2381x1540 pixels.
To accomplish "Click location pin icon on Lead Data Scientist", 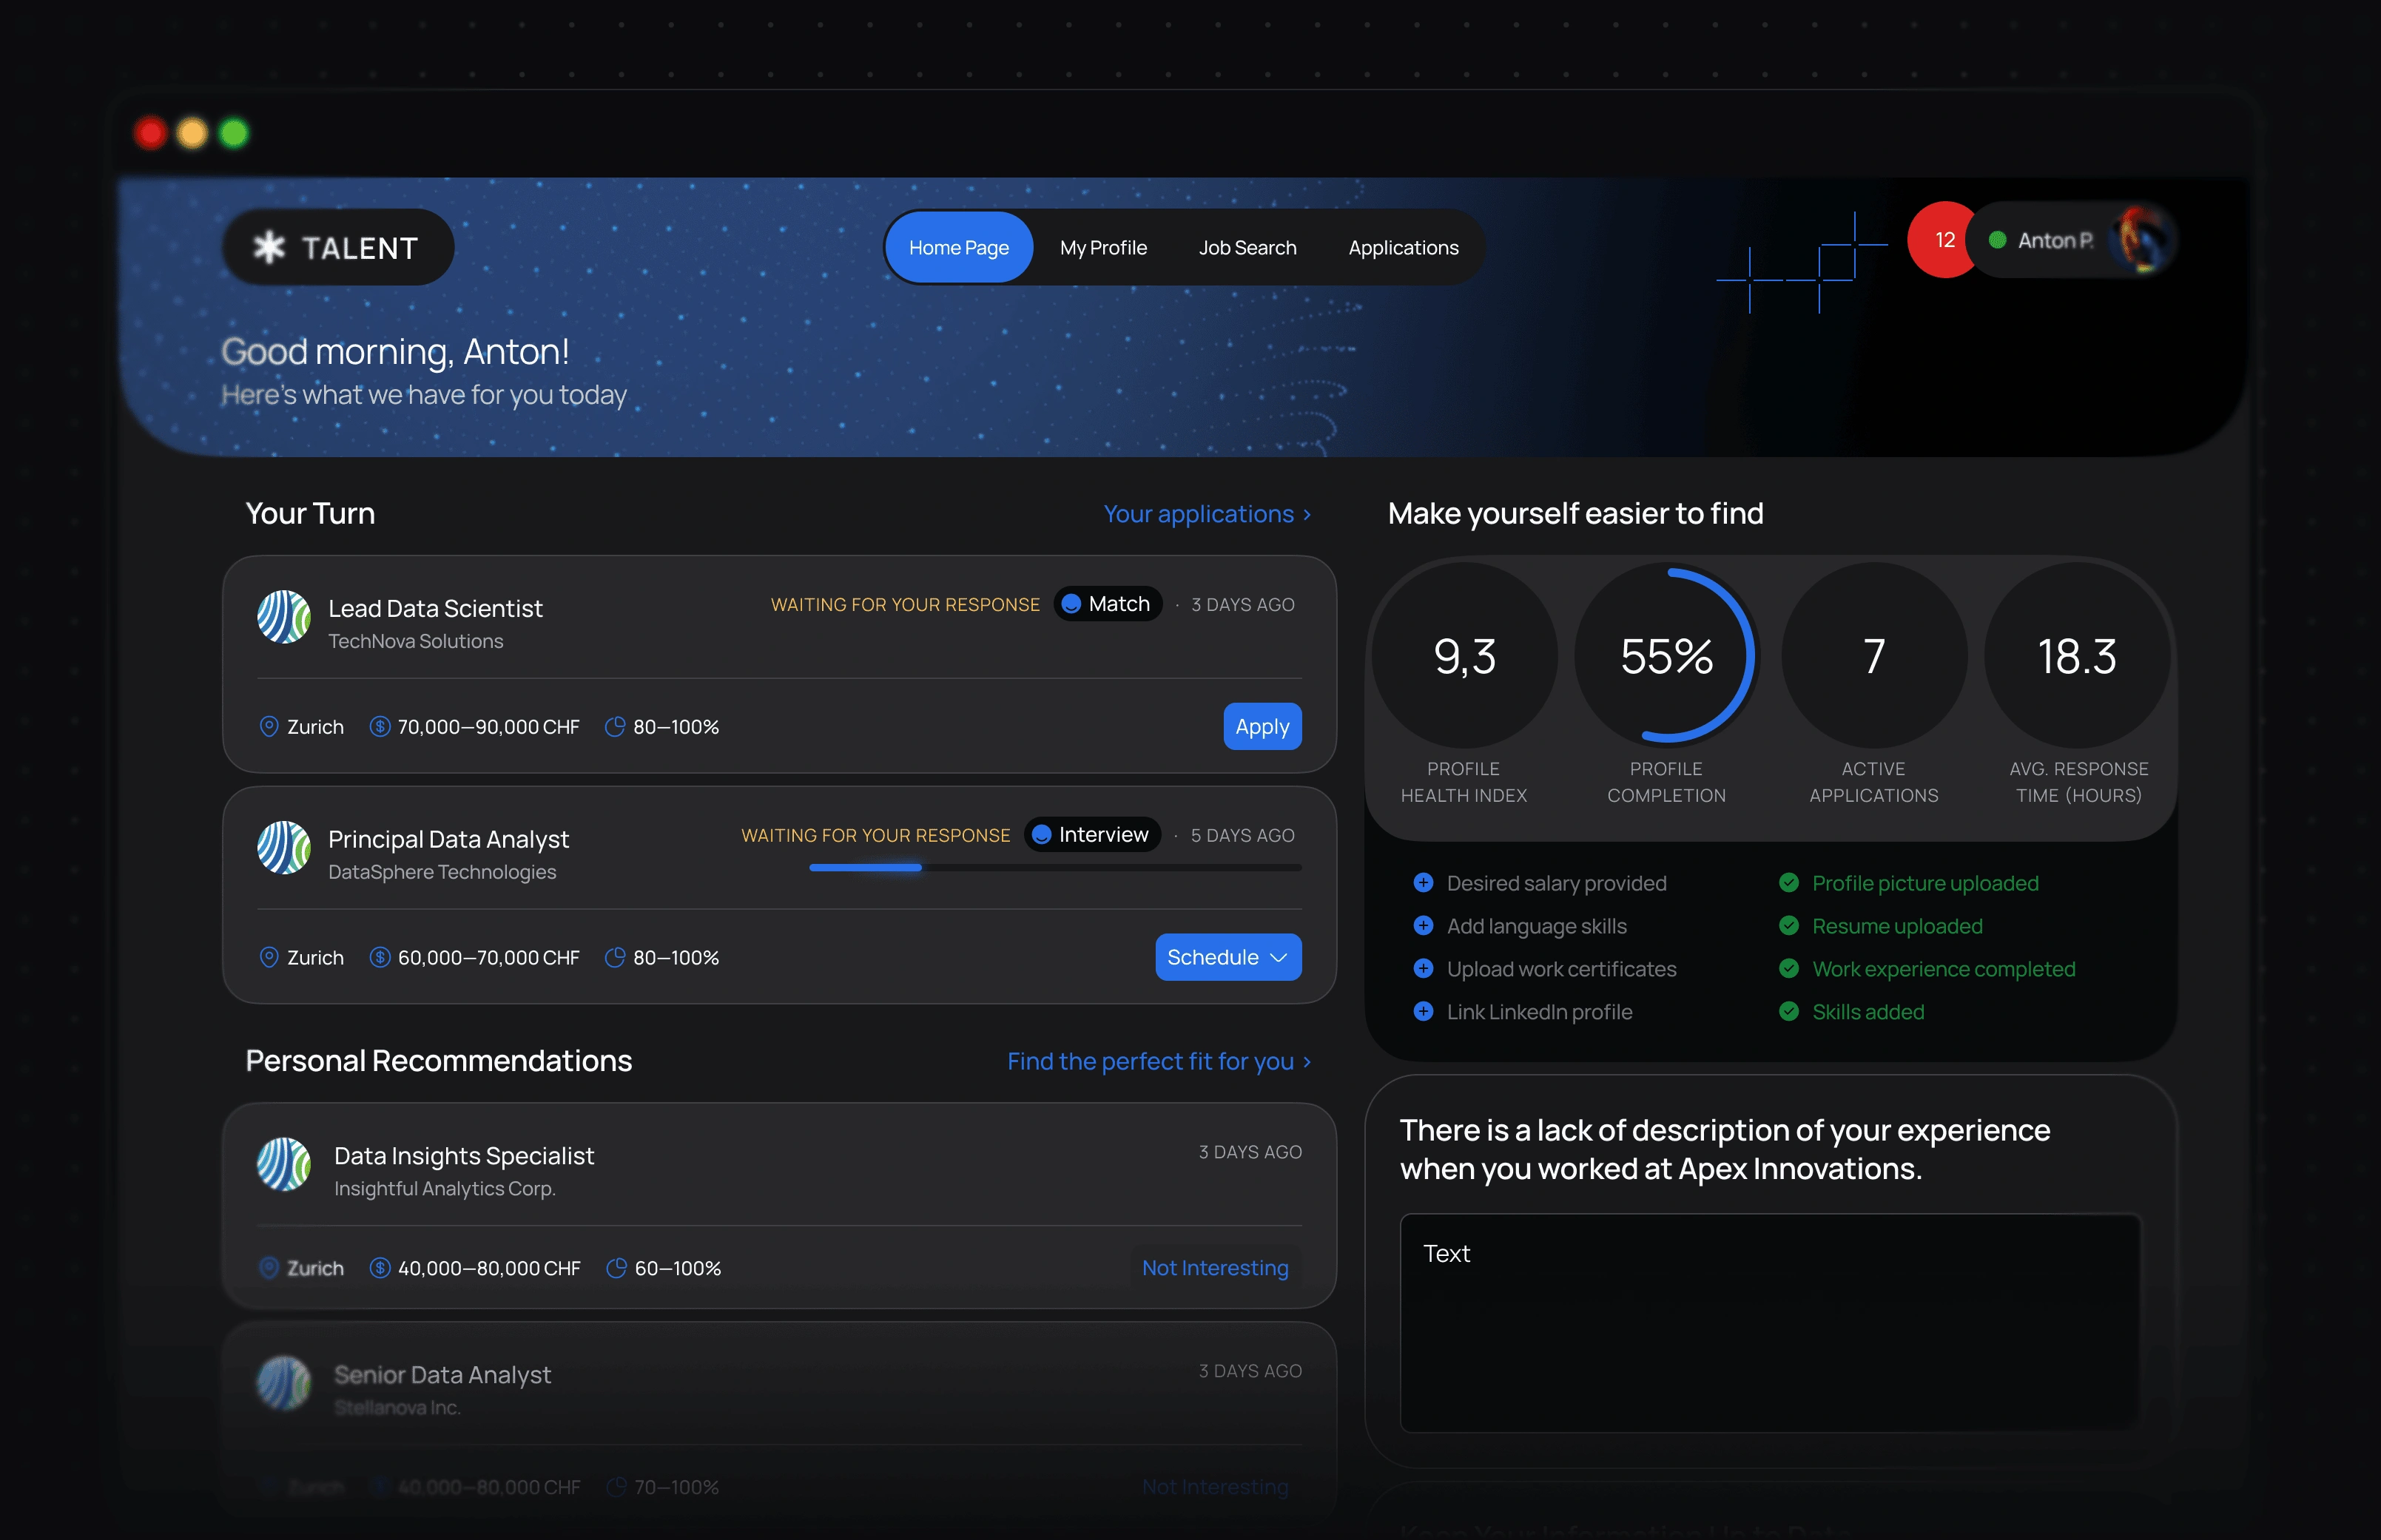I will click(269, 727).
